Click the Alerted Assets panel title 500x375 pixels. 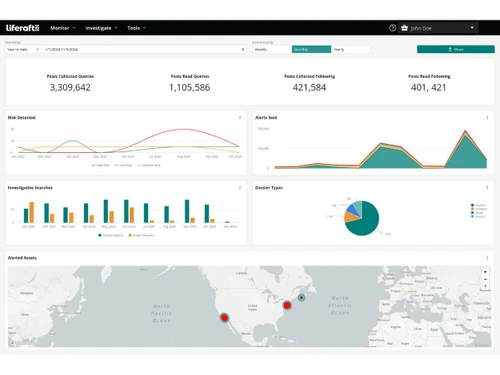point(22,258)
